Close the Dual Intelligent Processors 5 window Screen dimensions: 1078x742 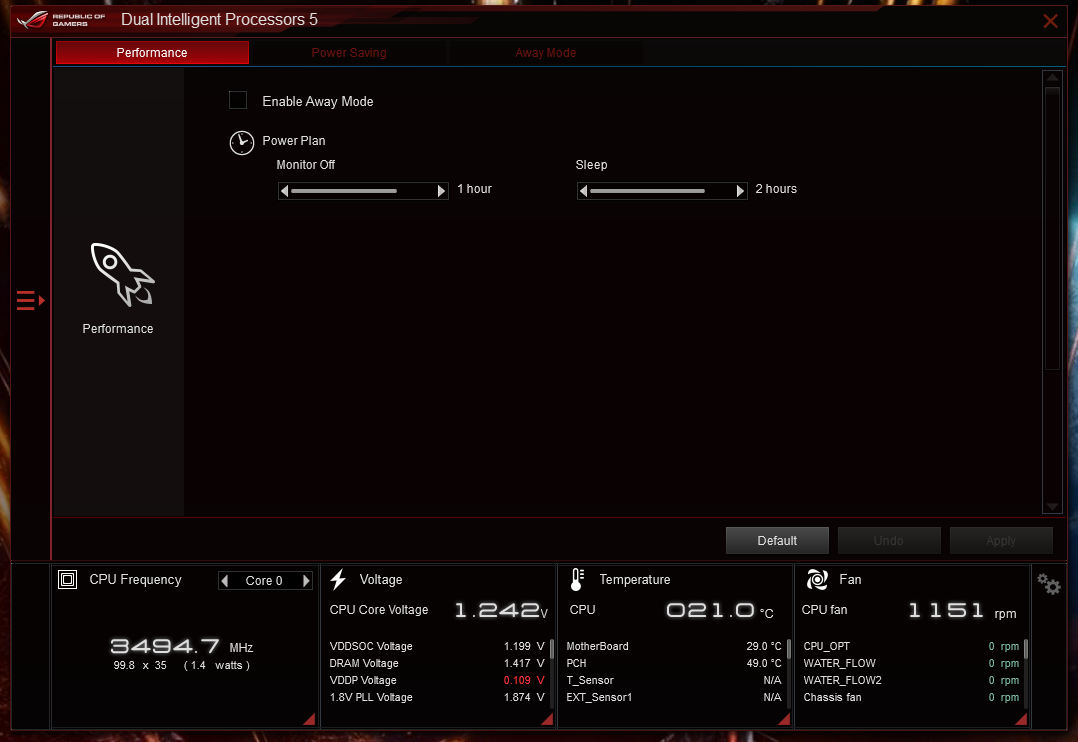(1050, 21)
